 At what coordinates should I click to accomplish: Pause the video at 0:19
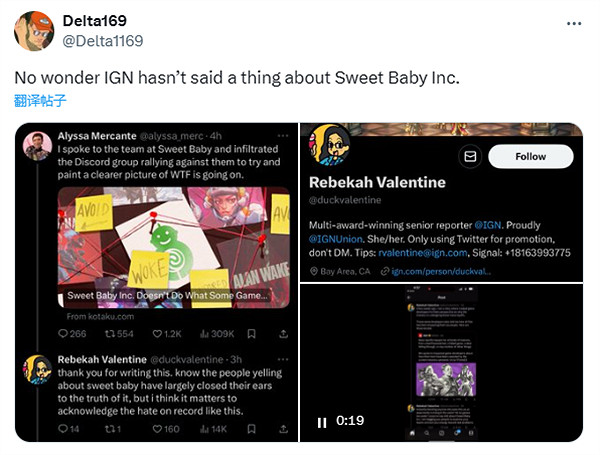point(322,422)
